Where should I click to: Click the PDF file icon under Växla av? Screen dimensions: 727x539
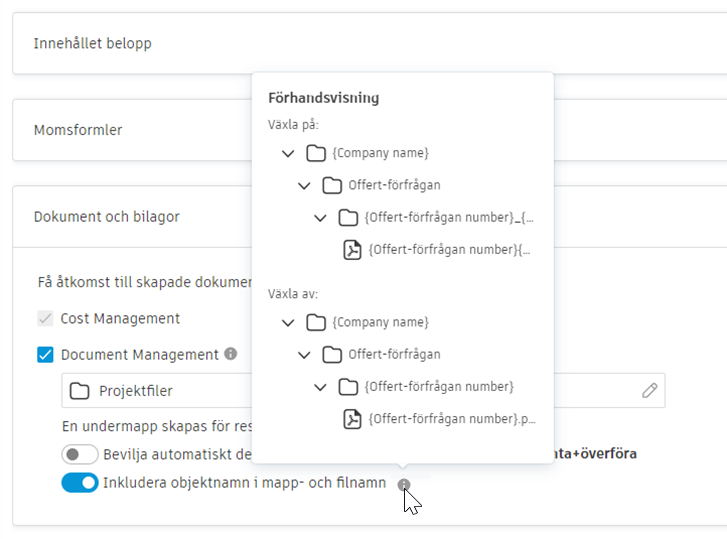352,419
